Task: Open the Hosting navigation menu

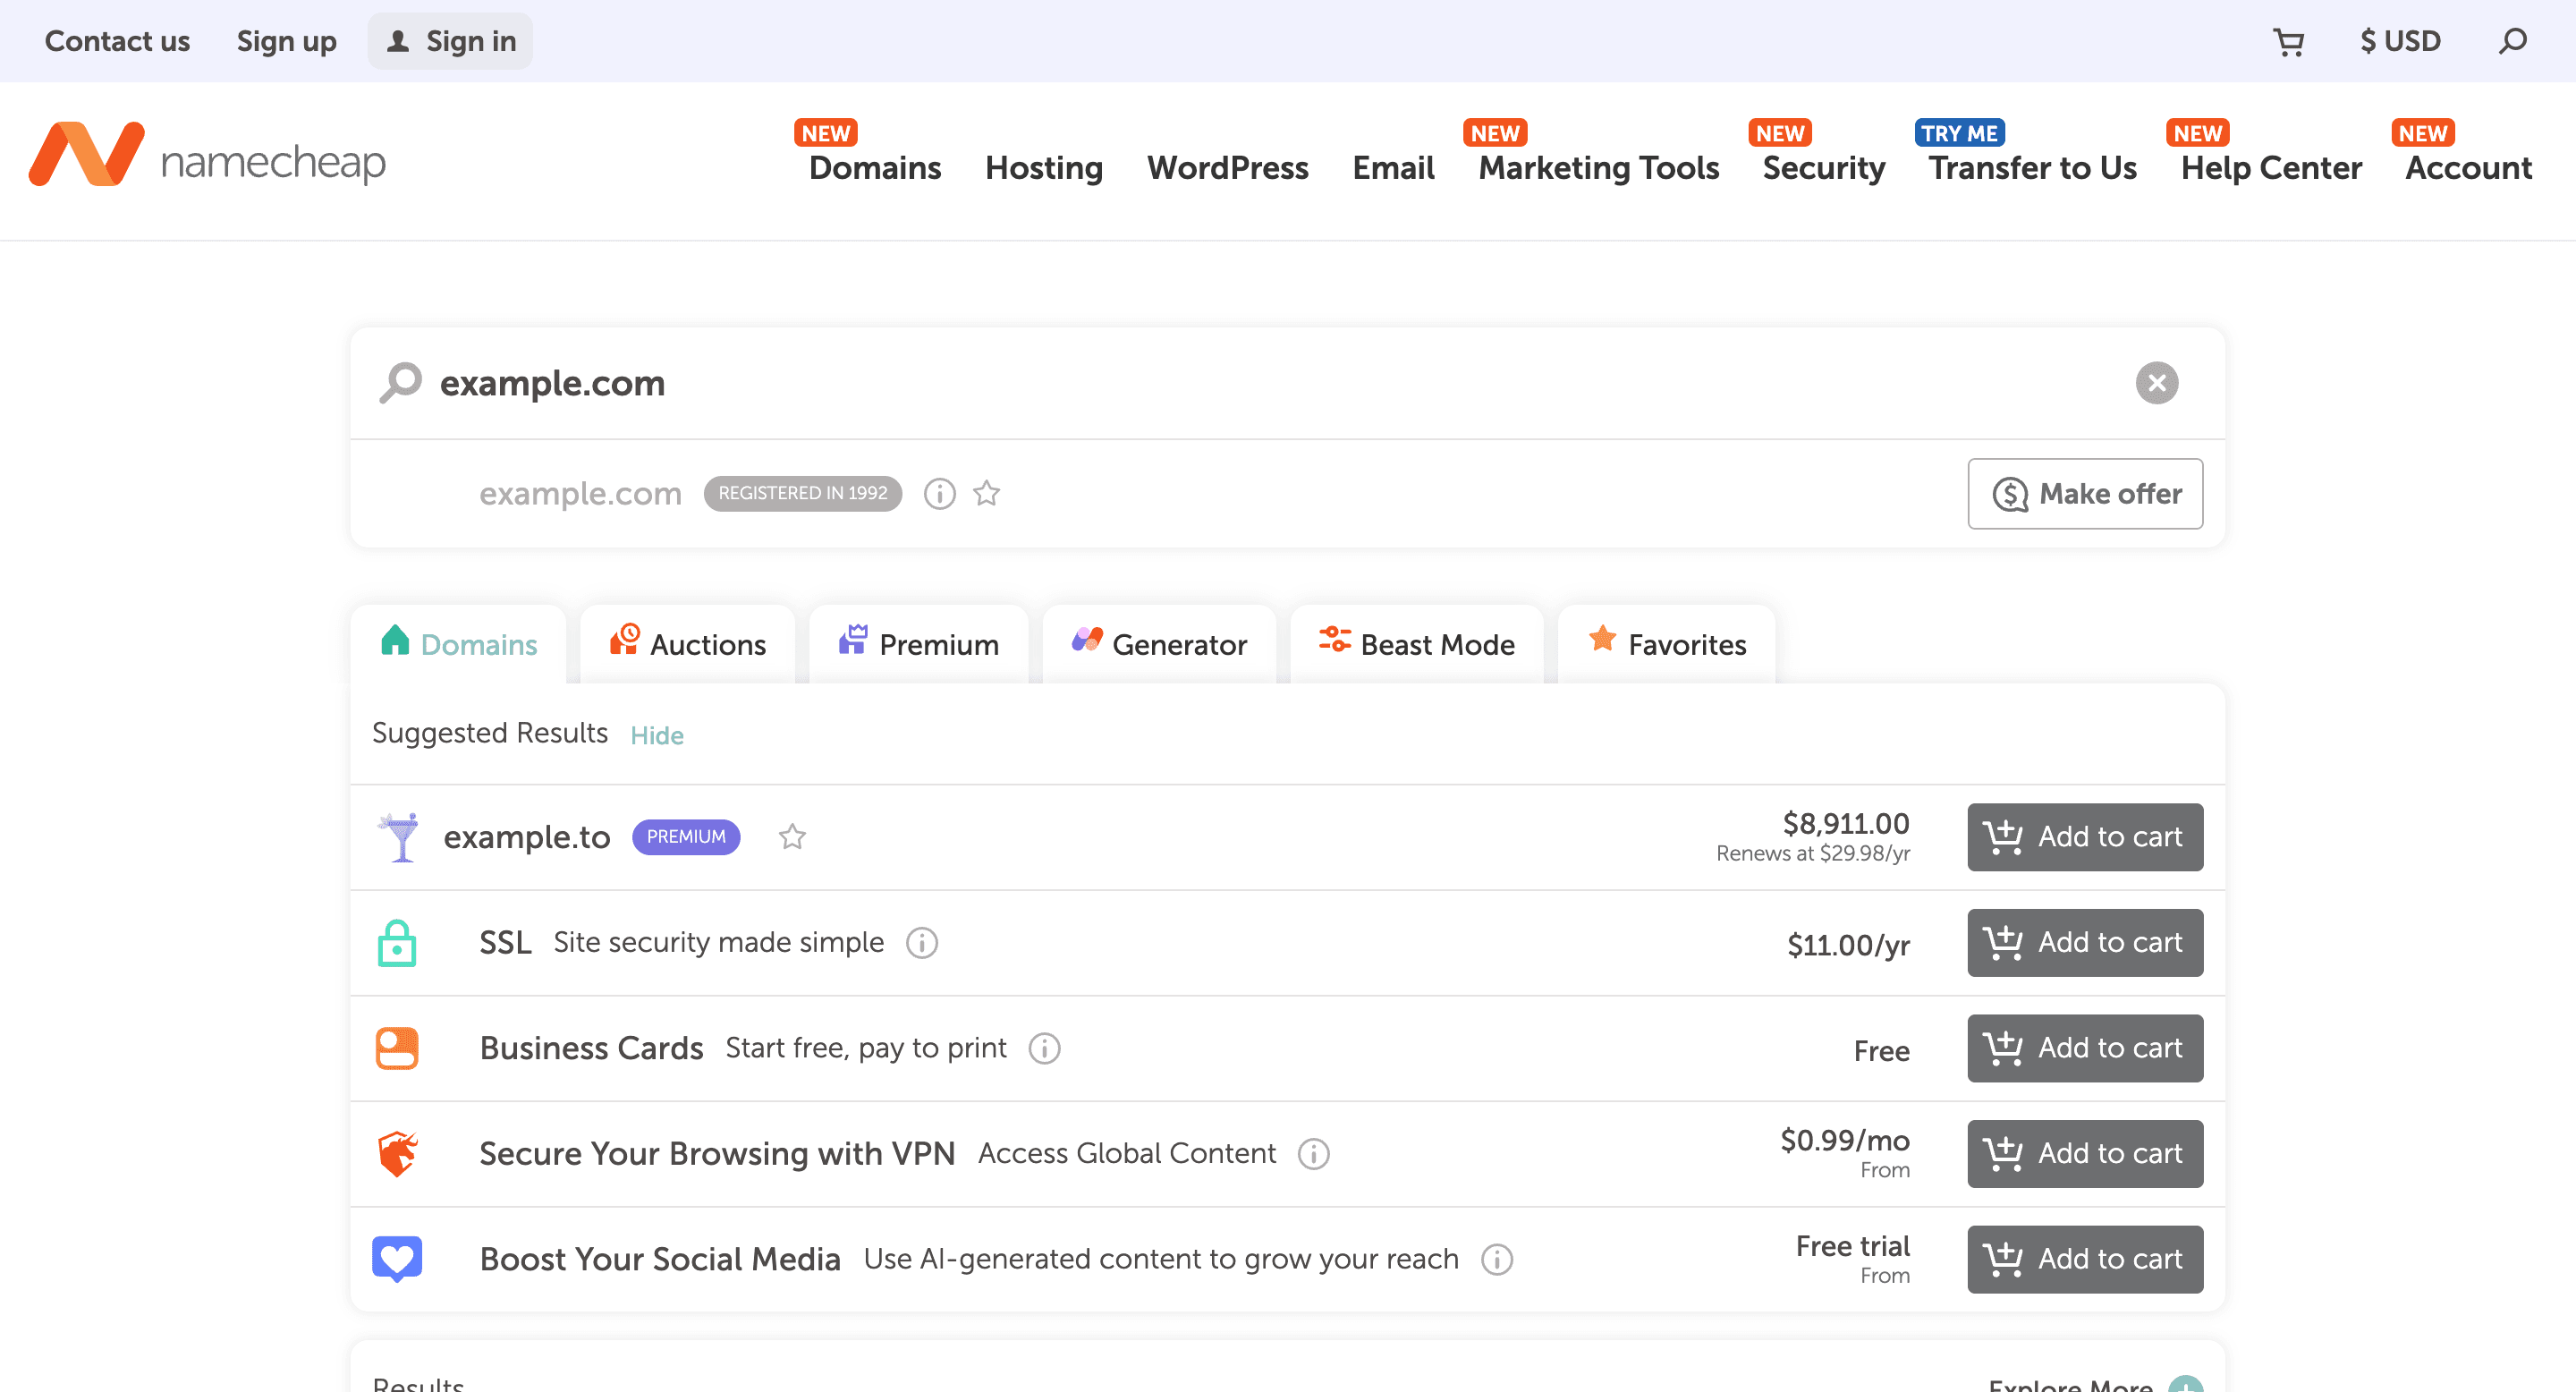Action: [x=1044, y=168]
